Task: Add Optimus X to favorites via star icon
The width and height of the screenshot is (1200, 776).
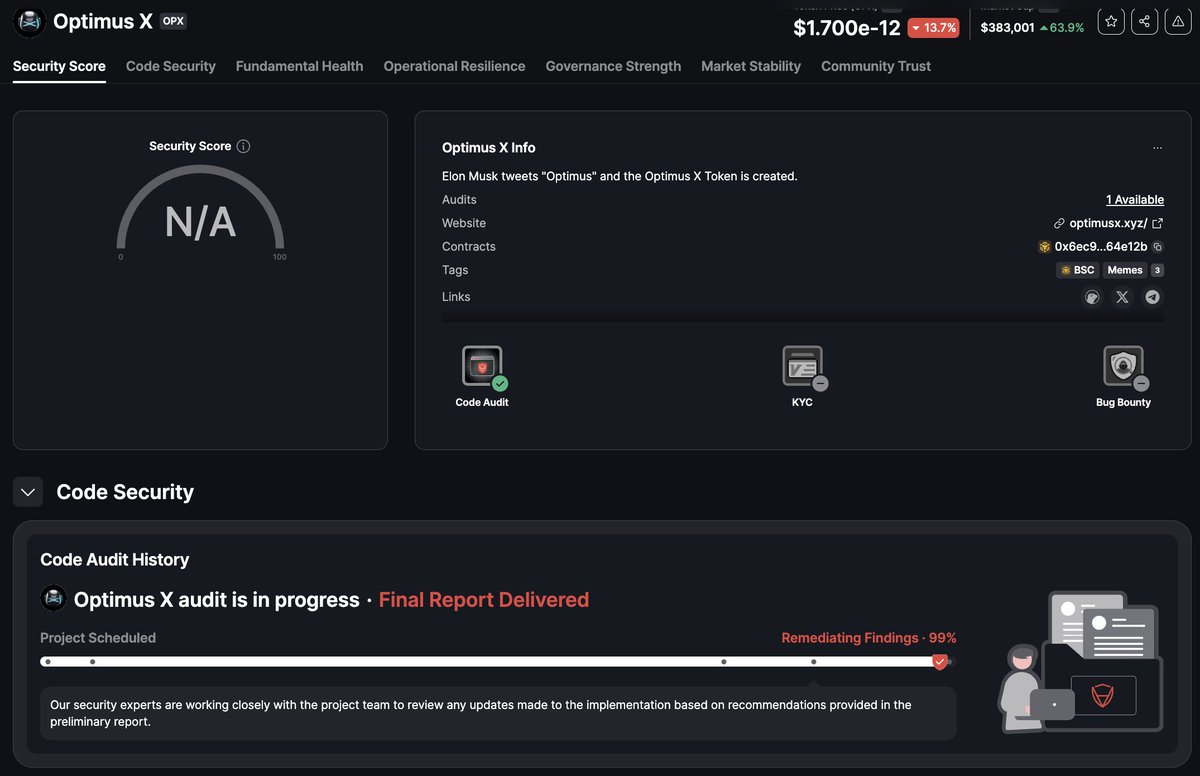Action: point(1111,21)
